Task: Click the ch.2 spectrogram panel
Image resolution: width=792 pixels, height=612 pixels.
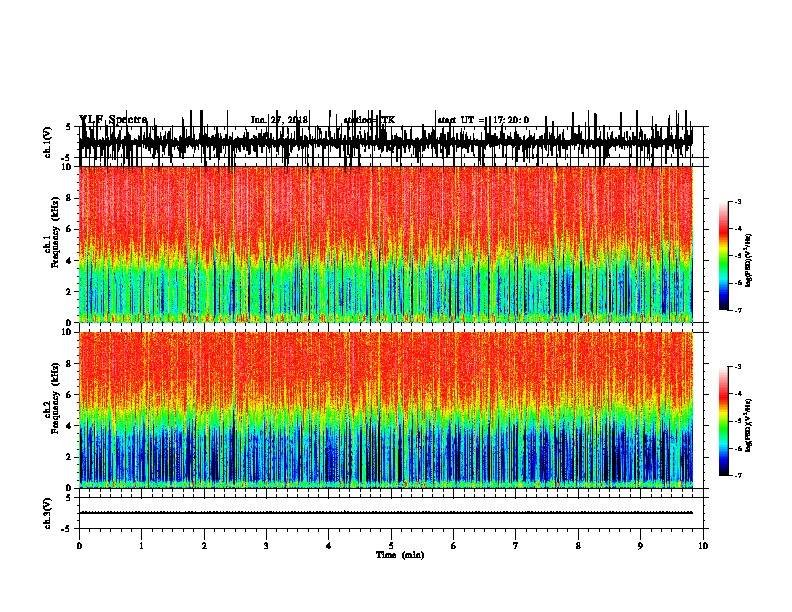Action: coord(385,410)
